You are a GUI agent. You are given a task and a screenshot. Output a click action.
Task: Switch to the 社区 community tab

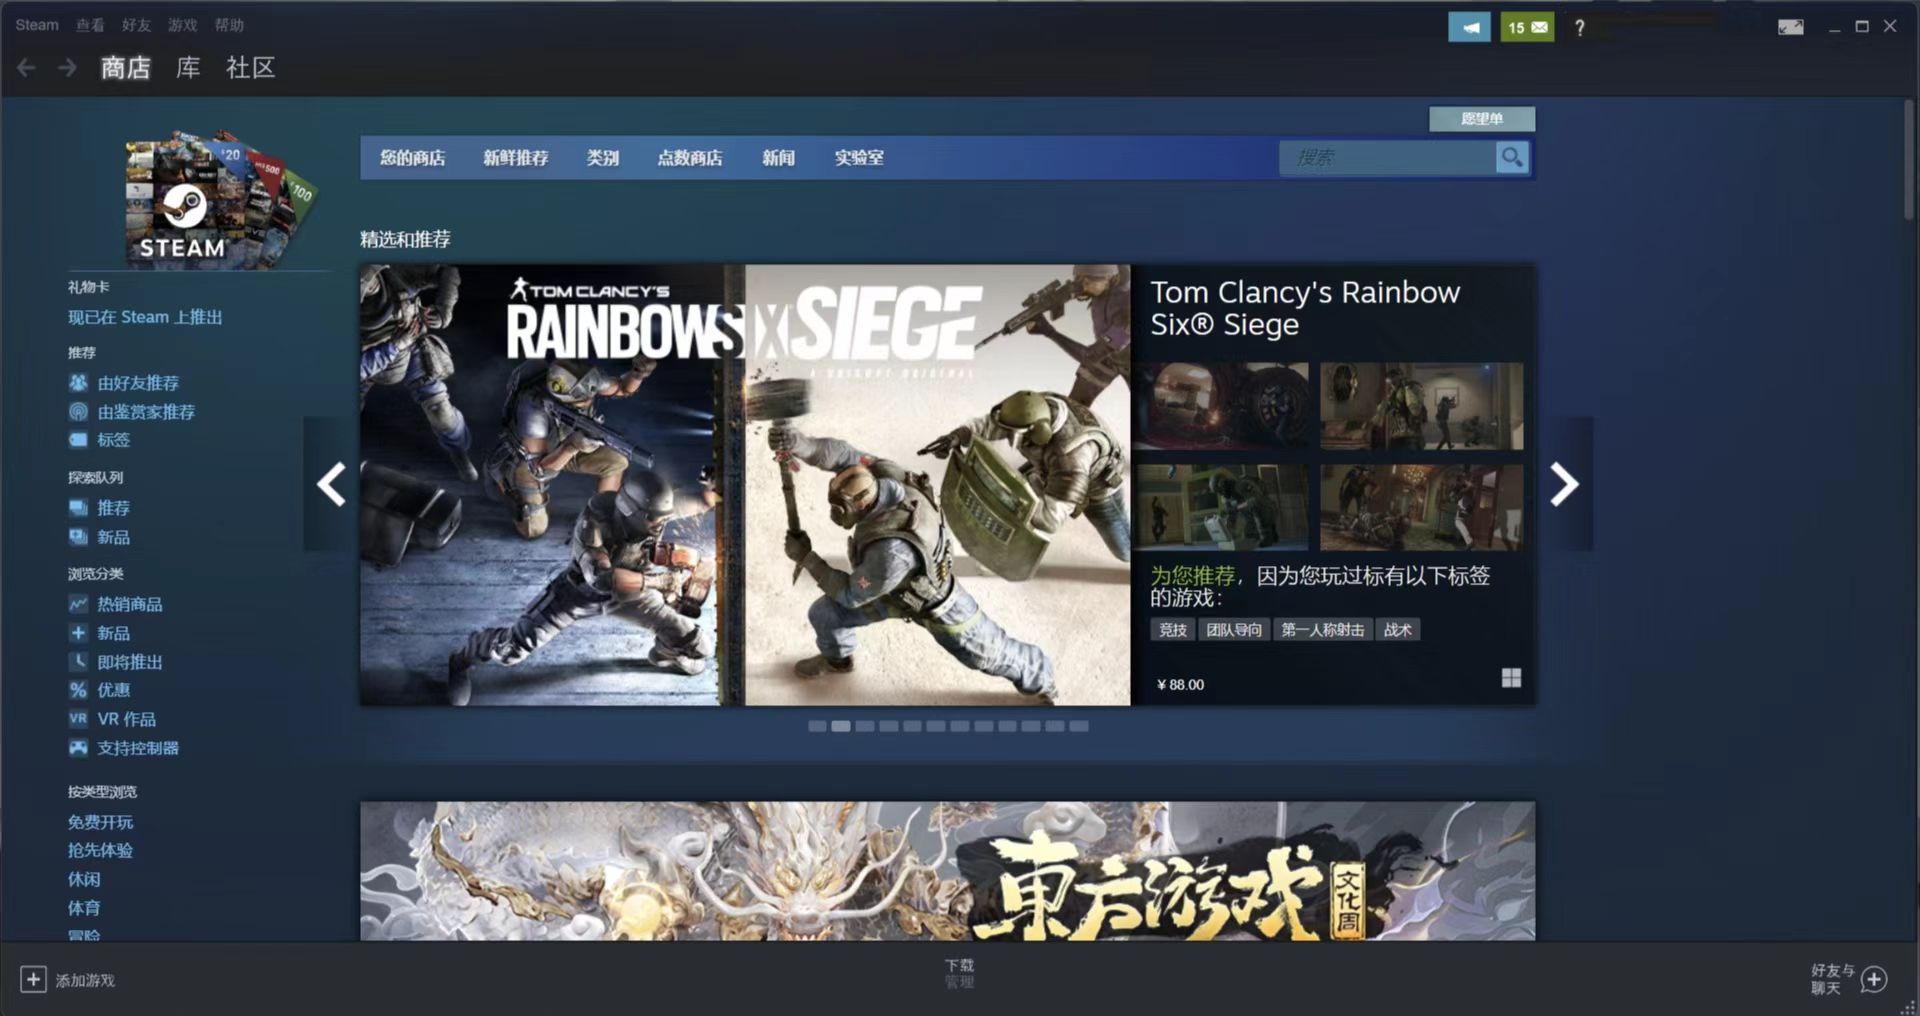click(250, 67)
